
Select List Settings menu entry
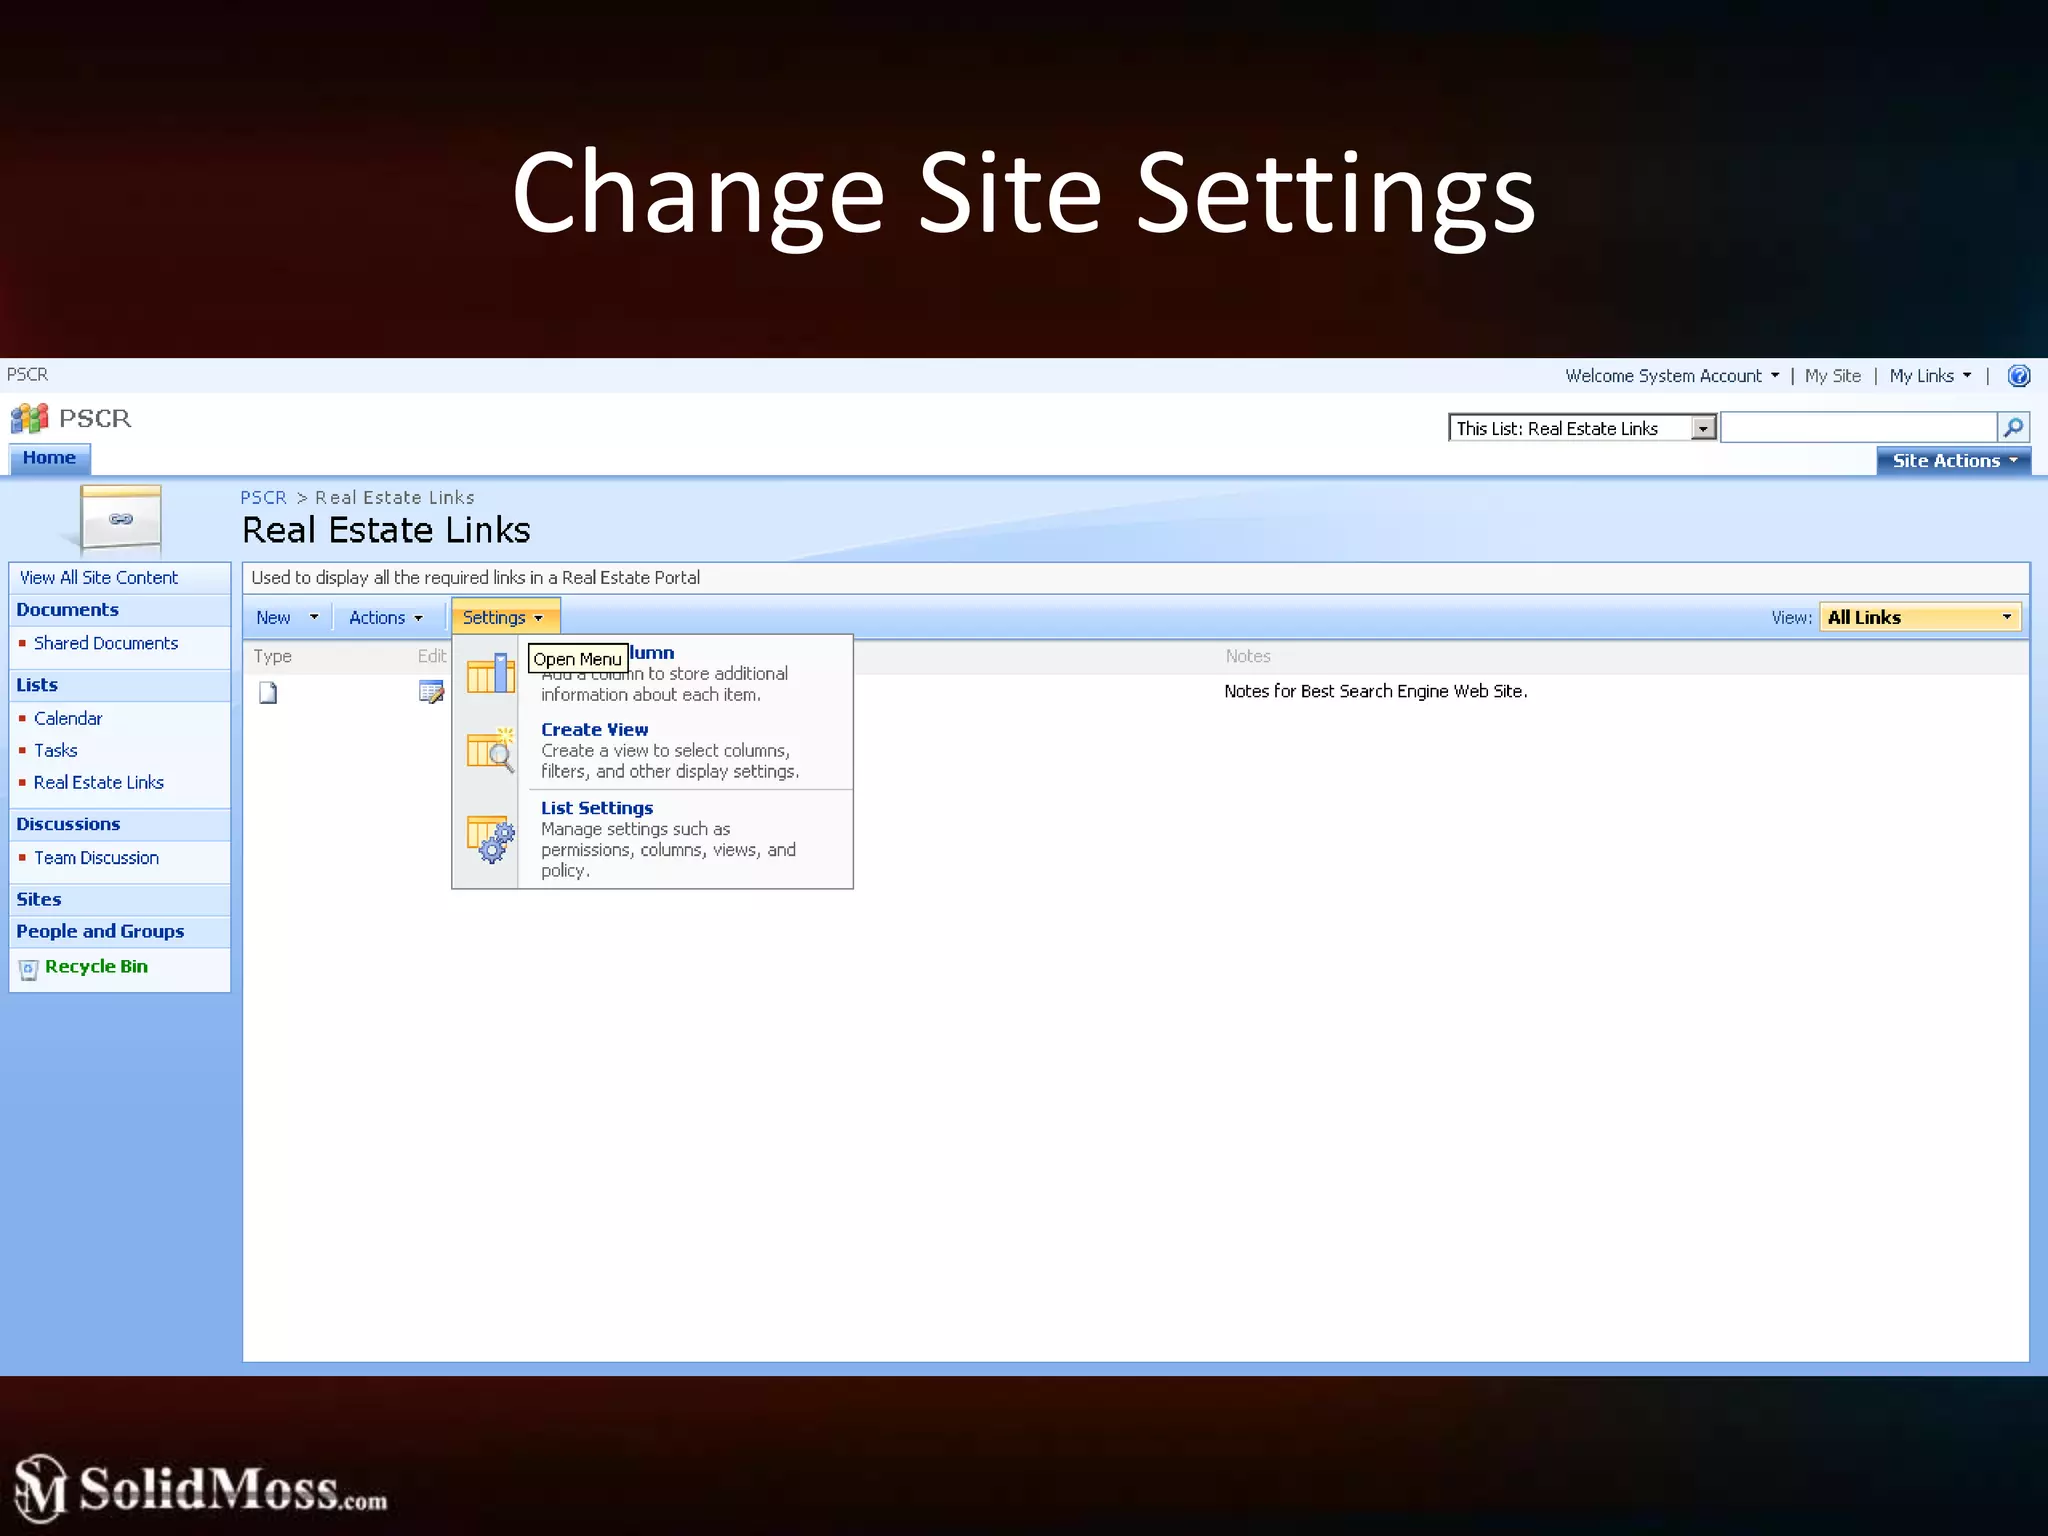click(x=597, y=808)
